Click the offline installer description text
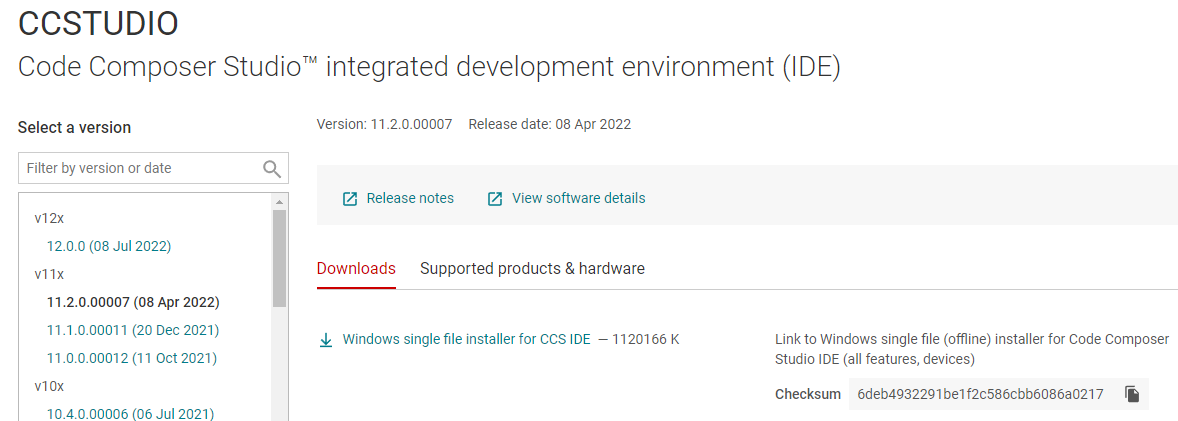The width and height of the screenshot is (1178, 421). (x=972, y=349)
